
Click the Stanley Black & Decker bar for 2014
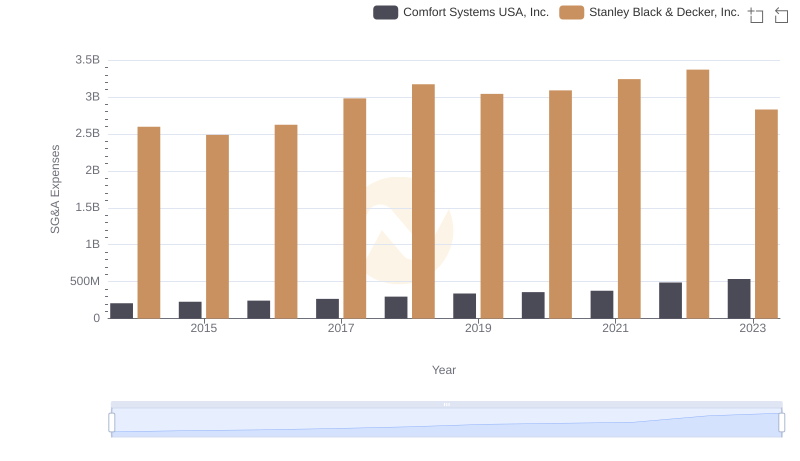pos(148,222)
